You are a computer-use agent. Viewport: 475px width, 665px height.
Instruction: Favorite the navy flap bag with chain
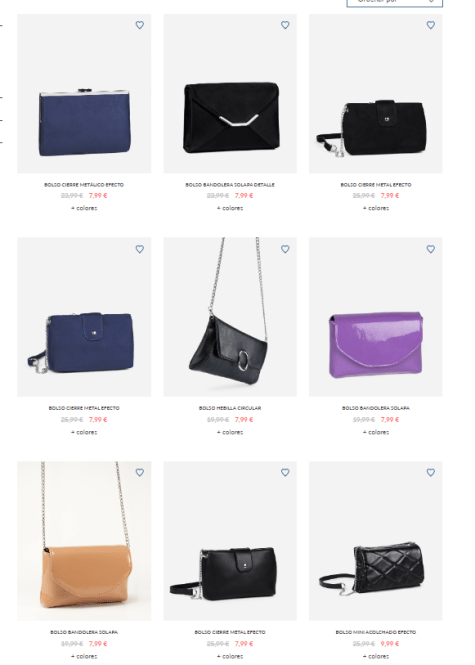[x=140, y=249]
